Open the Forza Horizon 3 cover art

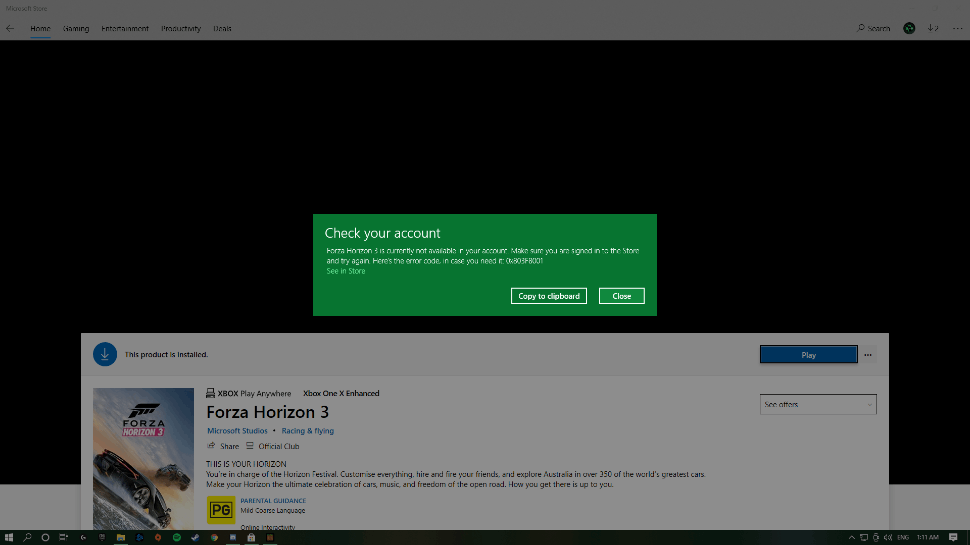click(144, 458)
